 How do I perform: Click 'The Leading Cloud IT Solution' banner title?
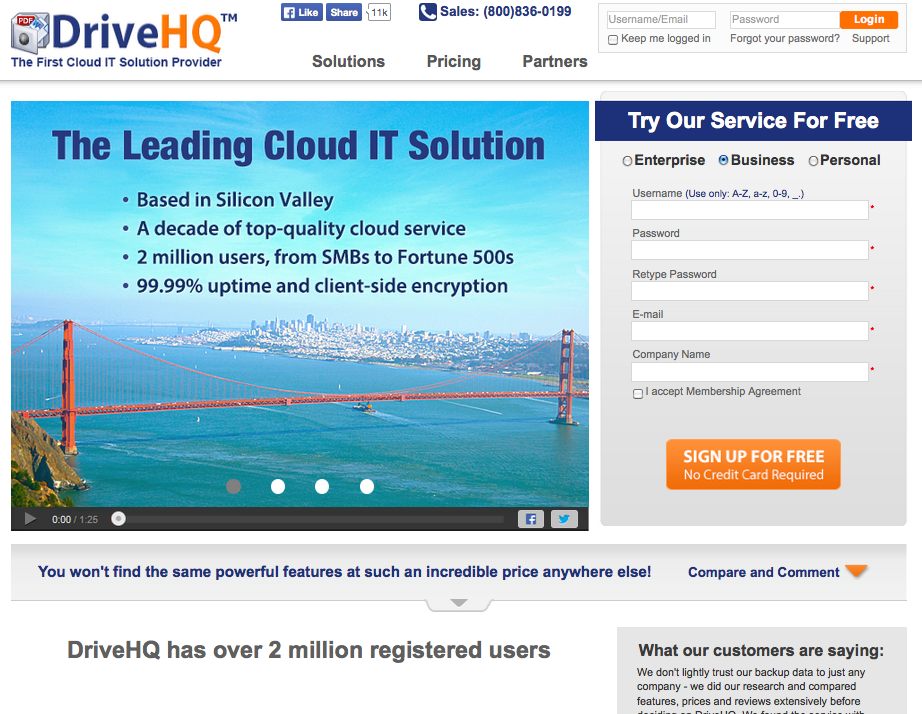(x=298, y=145)
